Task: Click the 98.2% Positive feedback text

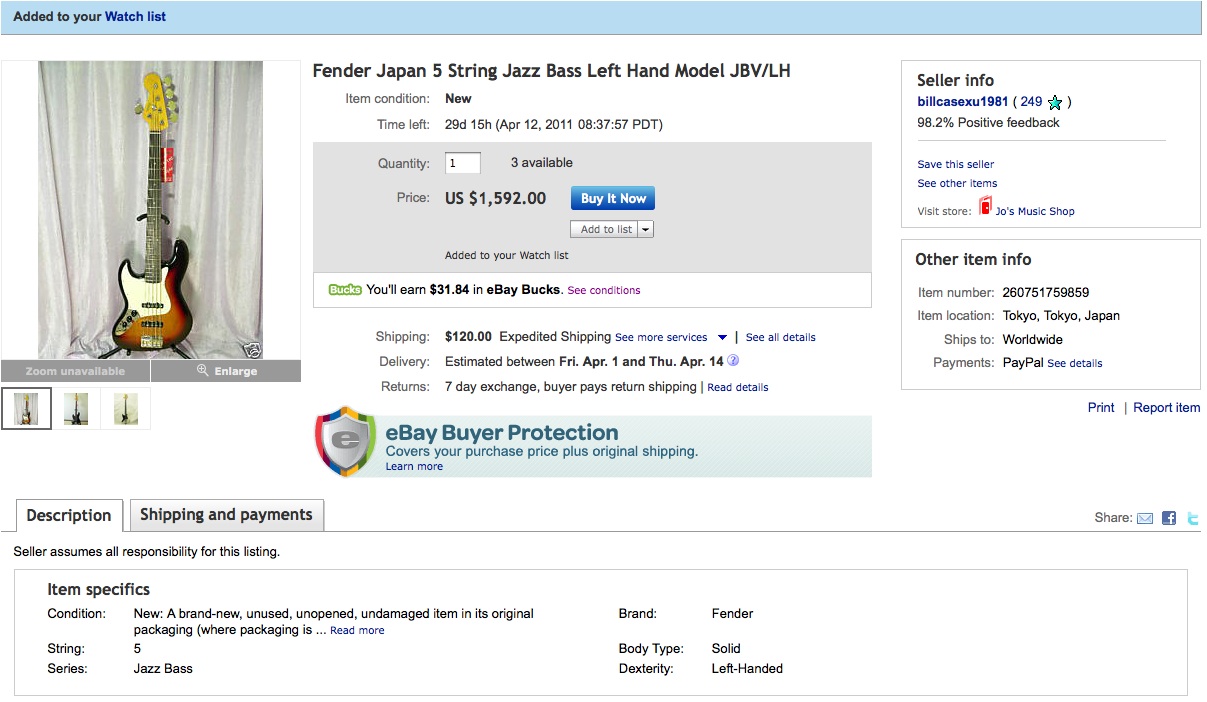Action: click(x=988, y=123)
